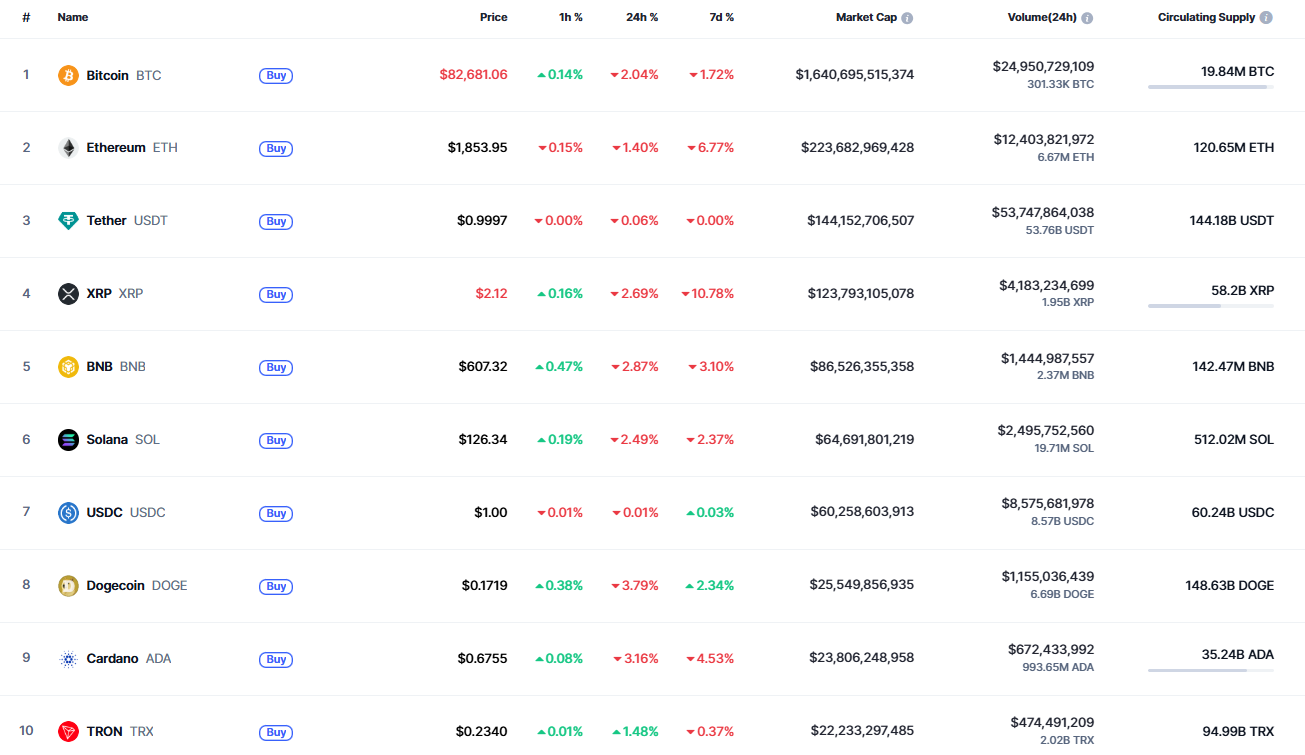Click the Ethereum logo icon

[67, 147]
